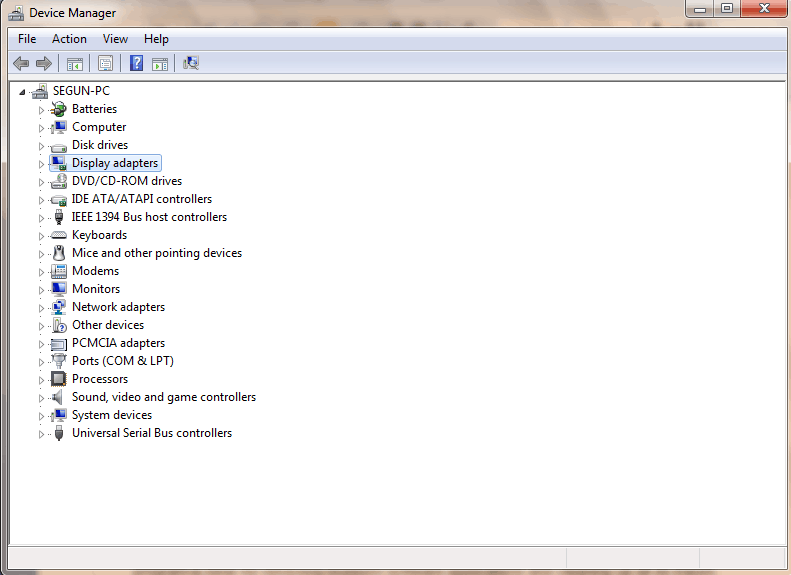Image resolution: width=791 pixels, height=575 pixels.
Task: Click Scan for hardware changes toolbar icon
Action: coord(191,64)
